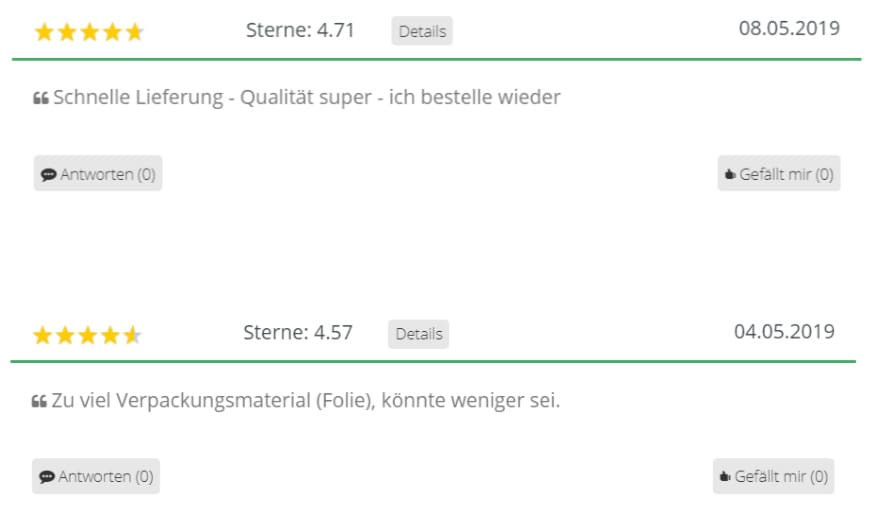Image resolution: width=873 pixels, height=506 pixels.
Task: Click the quote icon before "Zu viel Verpackungsmaterial"
Action: tap(40, 402)
